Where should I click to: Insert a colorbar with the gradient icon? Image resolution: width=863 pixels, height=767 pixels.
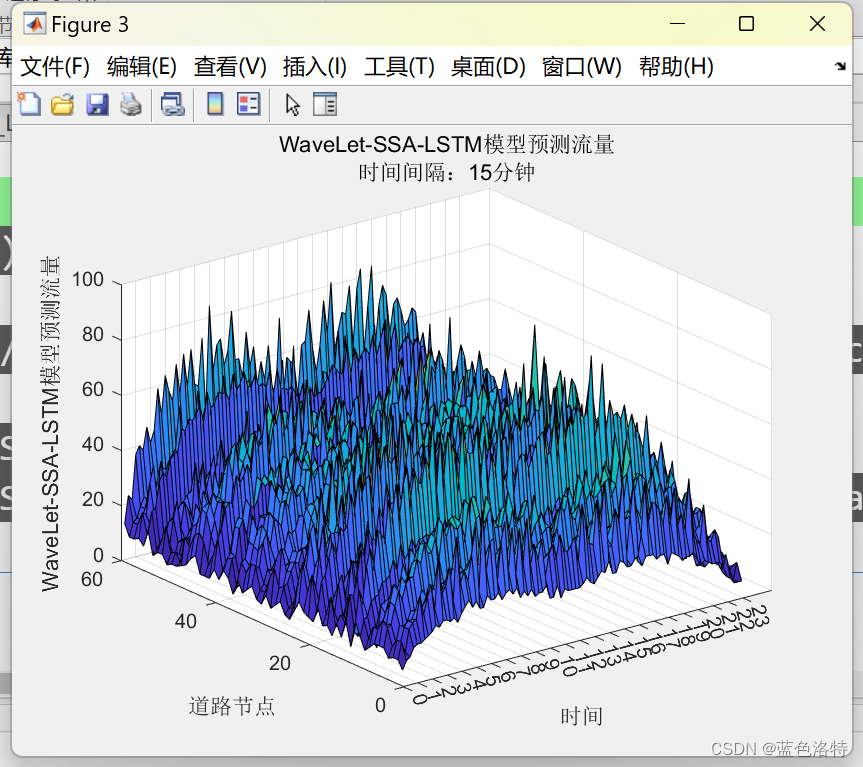pos(215,103)
